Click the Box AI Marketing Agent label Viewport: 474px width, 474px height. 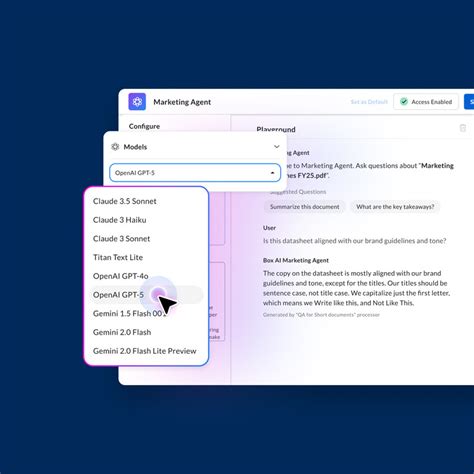[296, 260]
